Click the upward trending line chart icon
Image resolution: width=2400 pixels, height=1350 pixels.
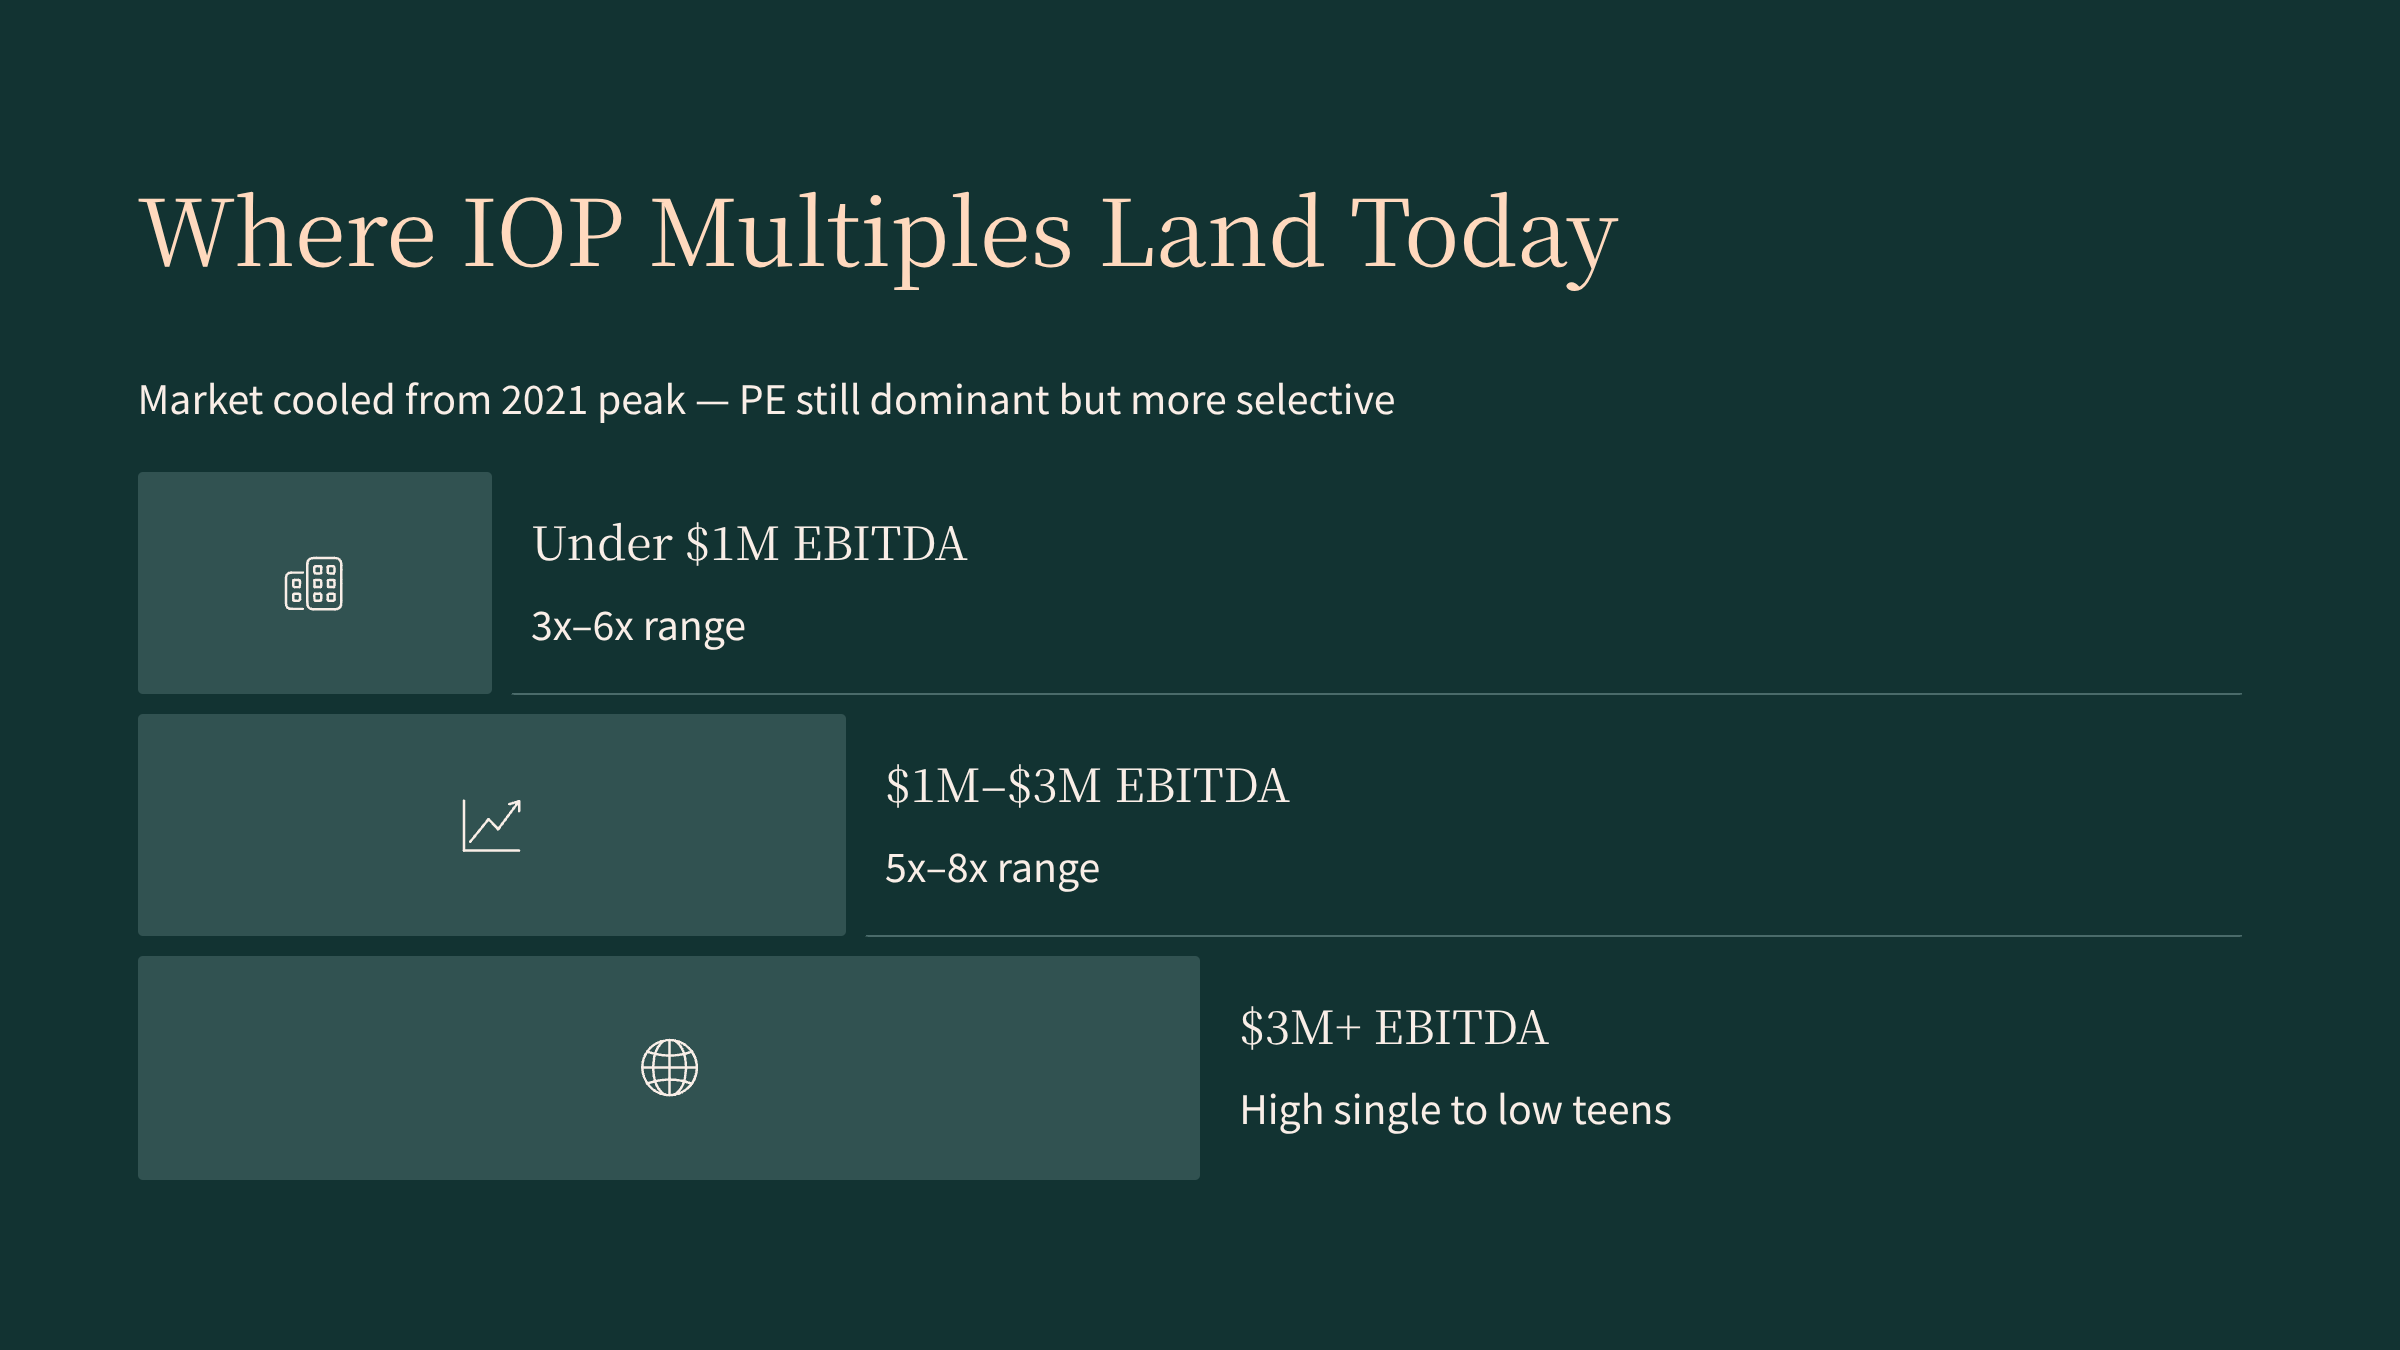point(491,826)
